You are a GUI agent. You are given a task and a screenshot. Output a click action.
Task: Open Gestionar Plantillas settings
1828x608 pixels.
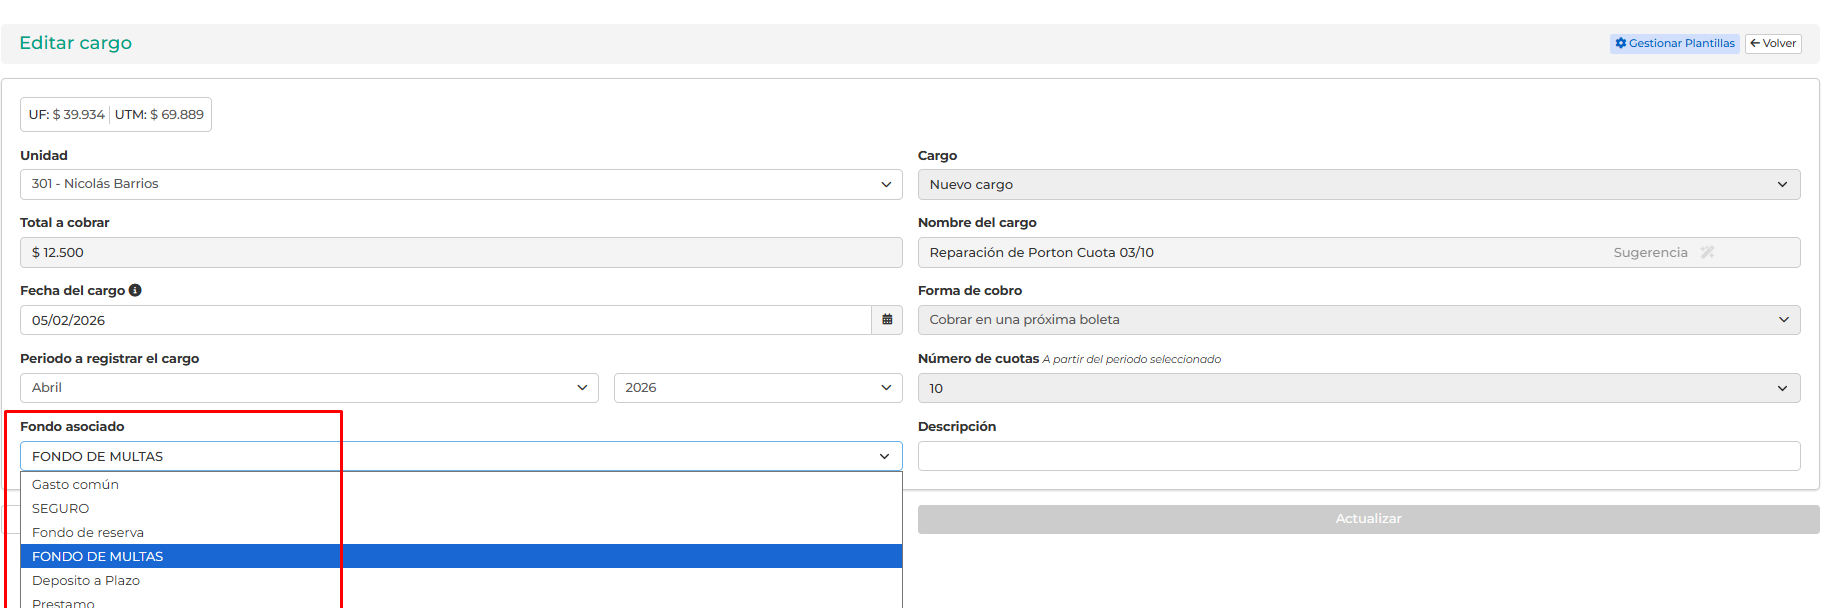point(1674,43)
